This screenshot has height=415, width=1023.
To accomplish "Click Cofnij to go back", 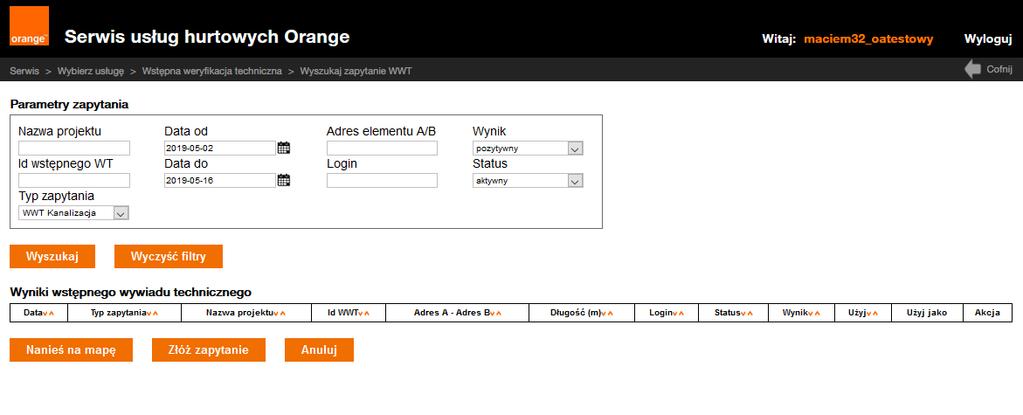I will (x=1000, y=69).
